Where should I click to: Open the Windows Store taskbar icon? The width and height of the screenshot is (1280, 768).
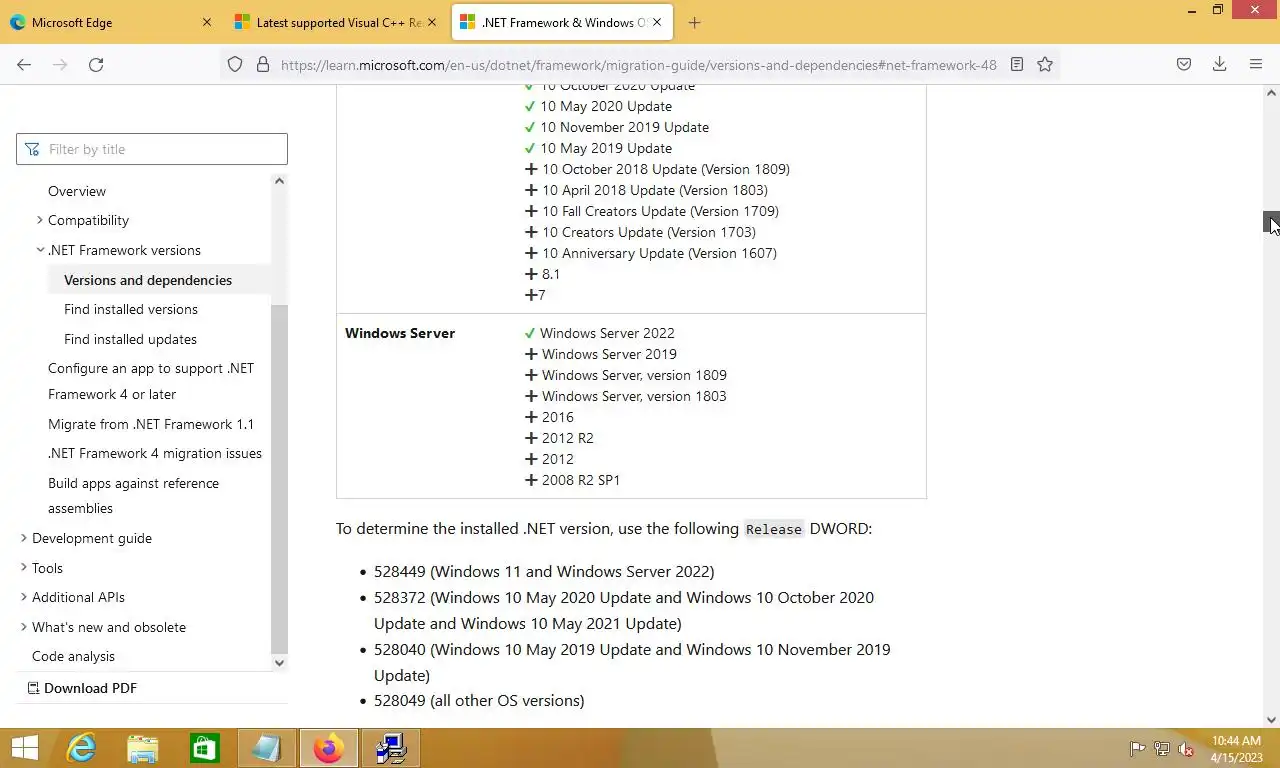click(x=205, y=748)
